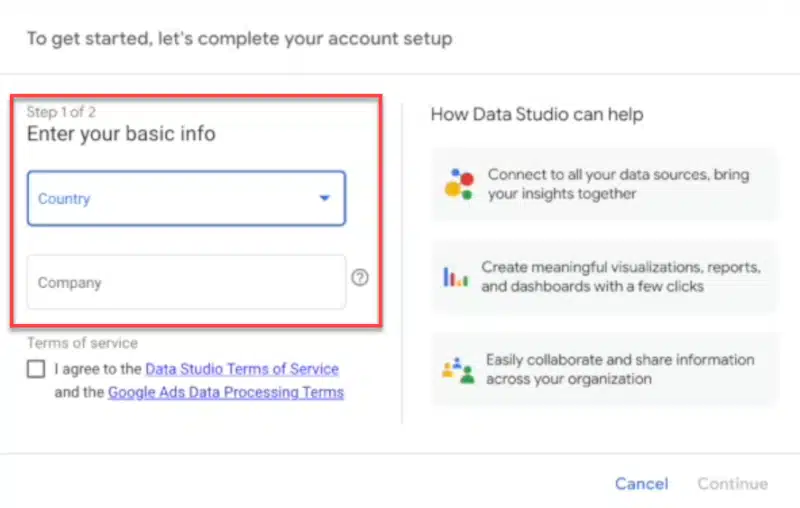Click the bar chart visualizations icon
The image size is (800, 508).
(x=455, y=277)
